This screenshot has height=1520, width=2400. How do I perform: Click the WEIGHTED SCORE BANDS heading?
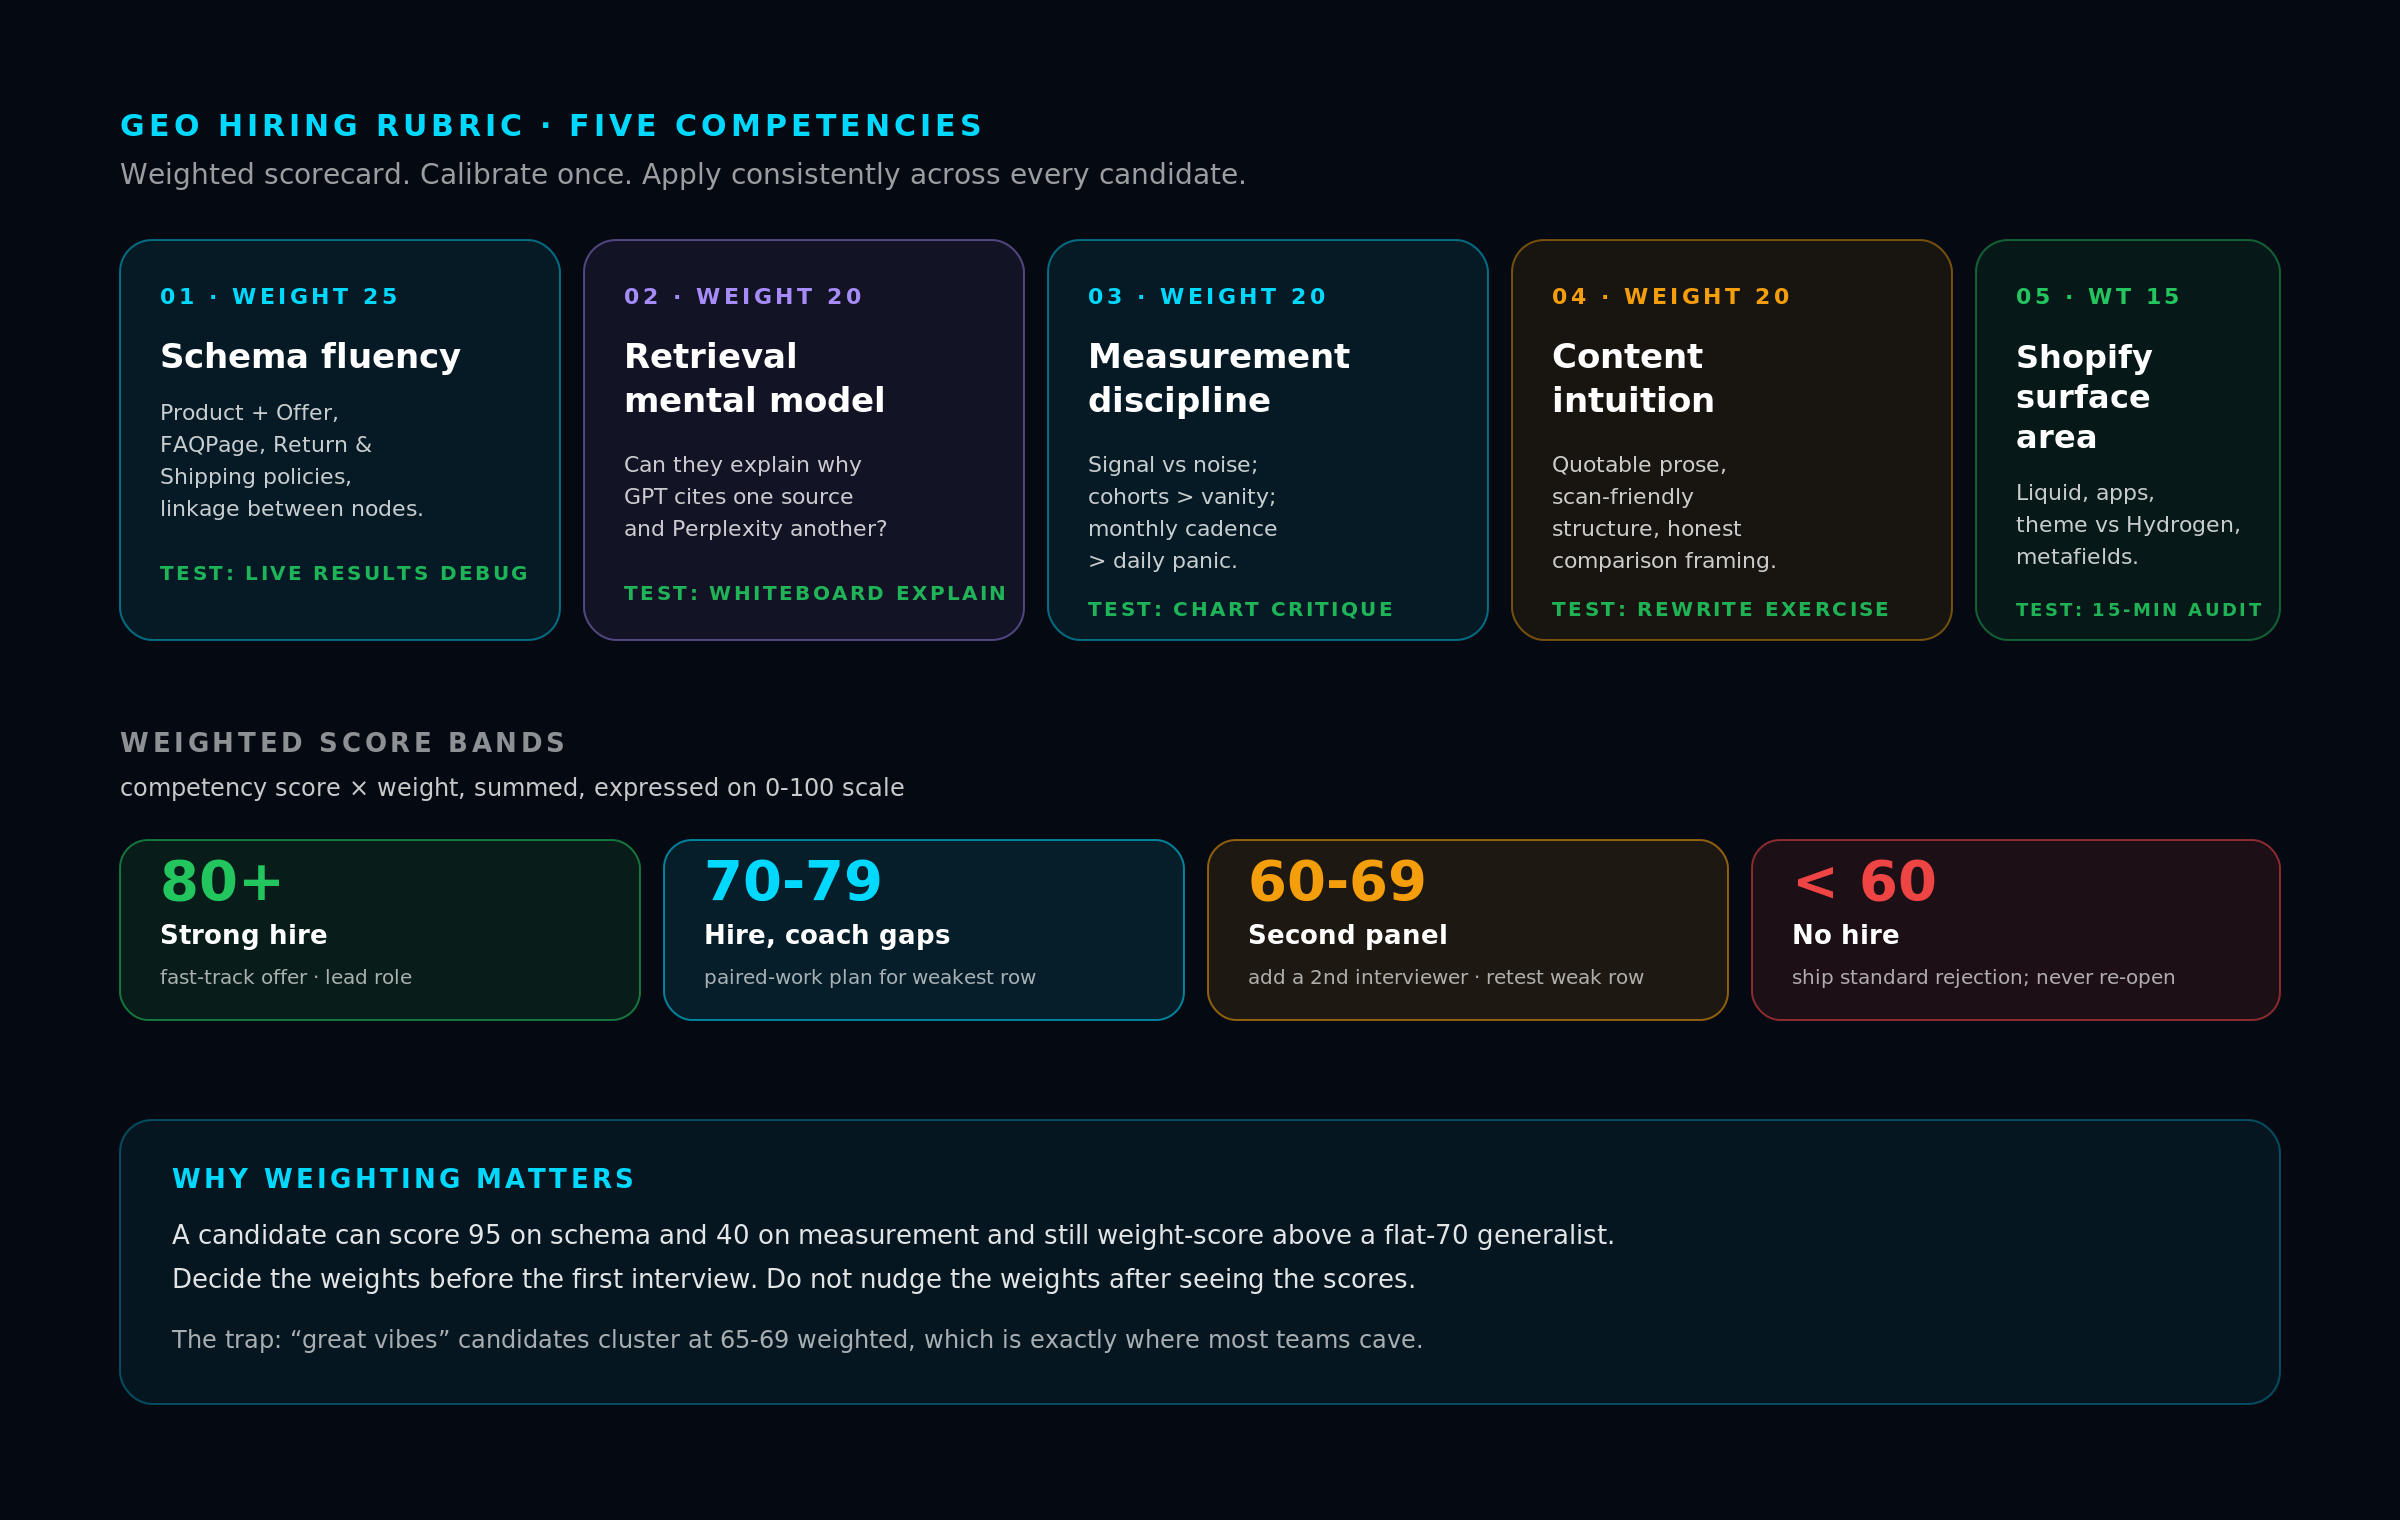click(x=343, y=743)
